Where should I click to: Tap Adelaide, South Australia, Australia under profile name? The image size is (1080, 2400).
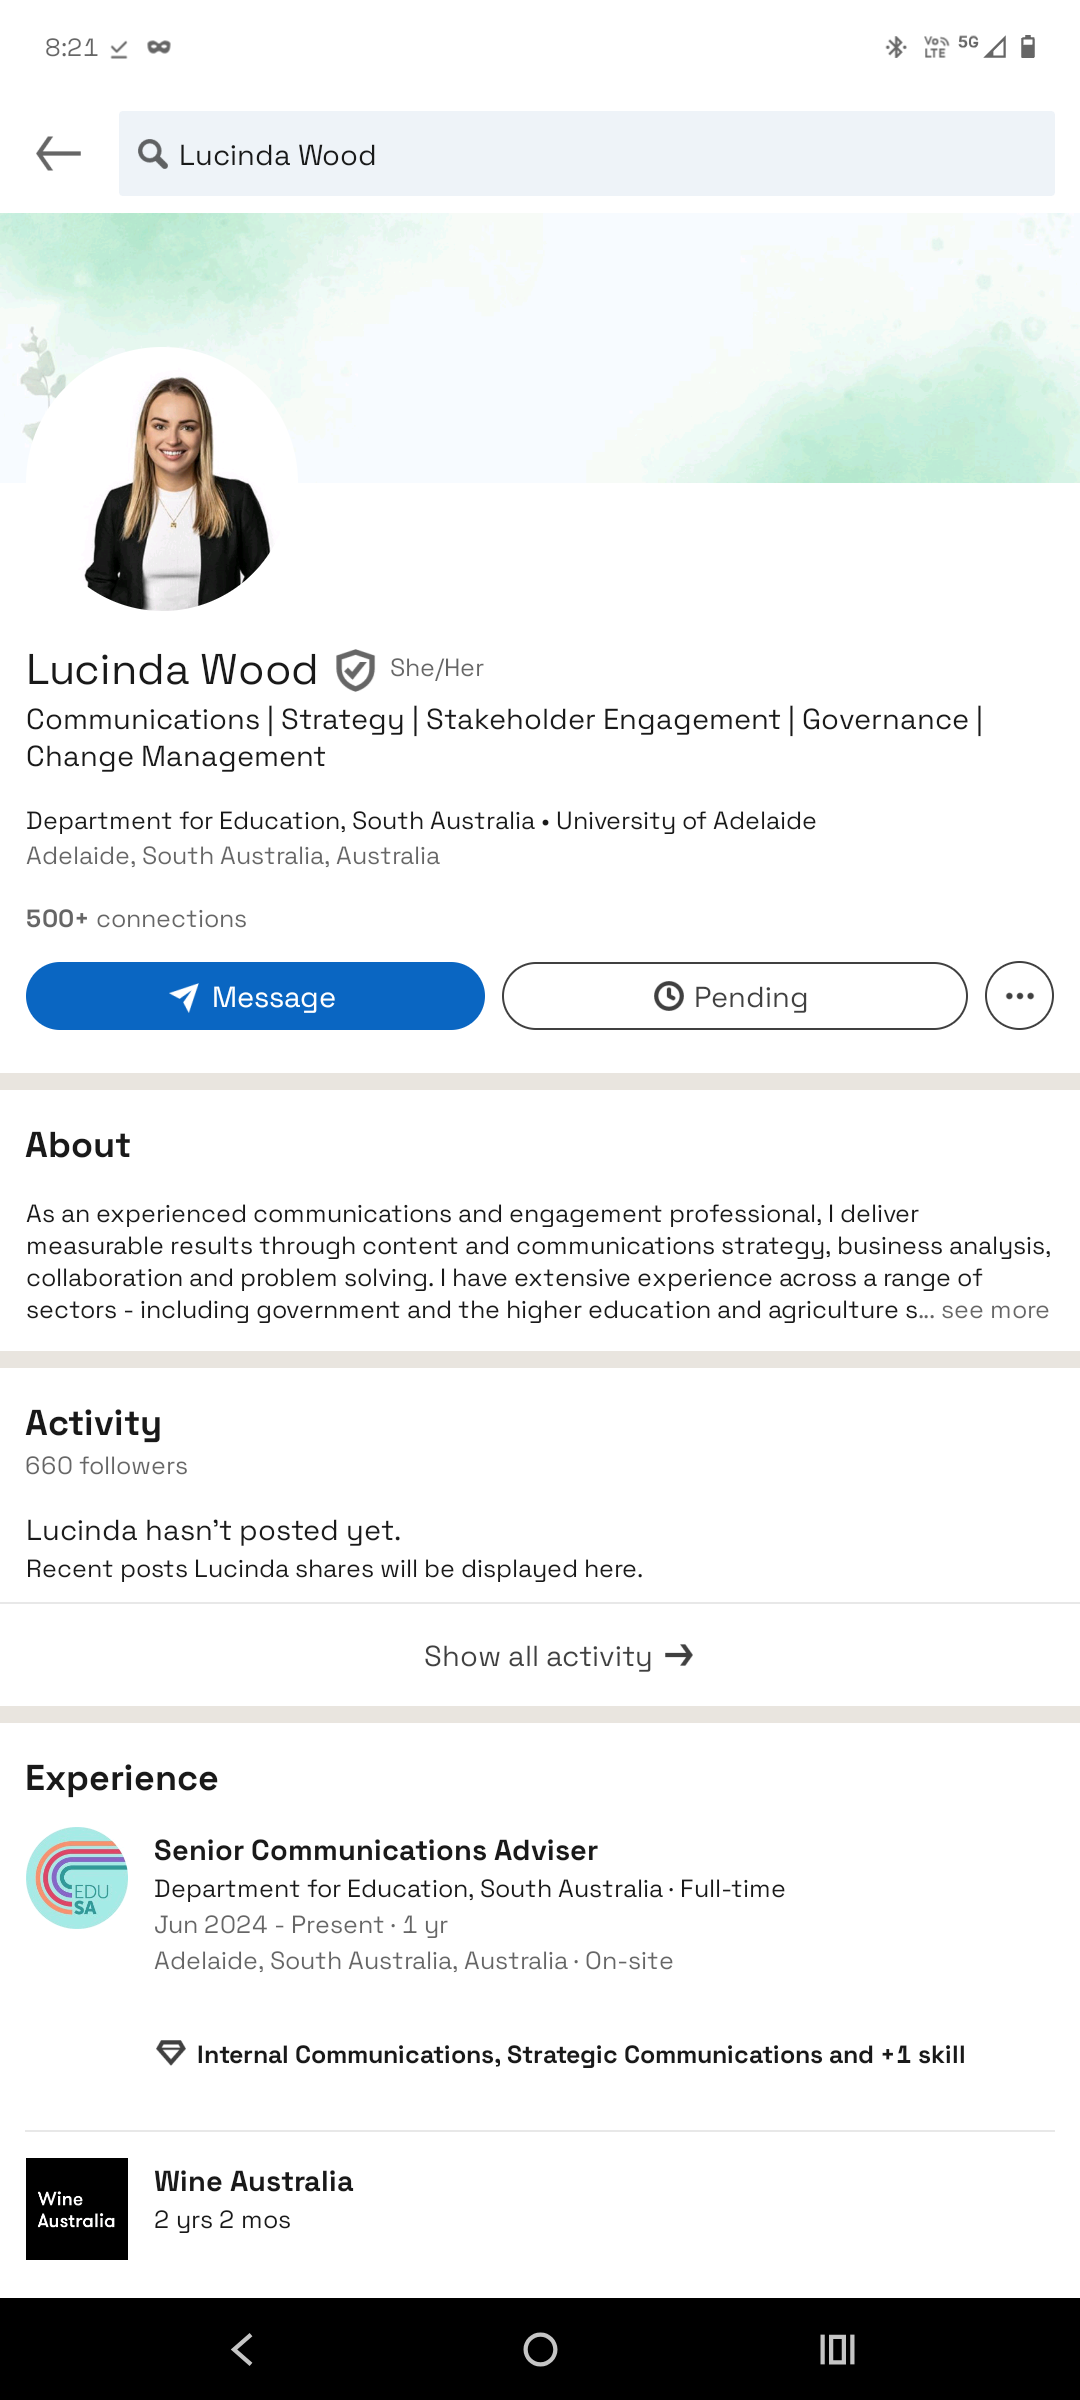click(233, 856)
